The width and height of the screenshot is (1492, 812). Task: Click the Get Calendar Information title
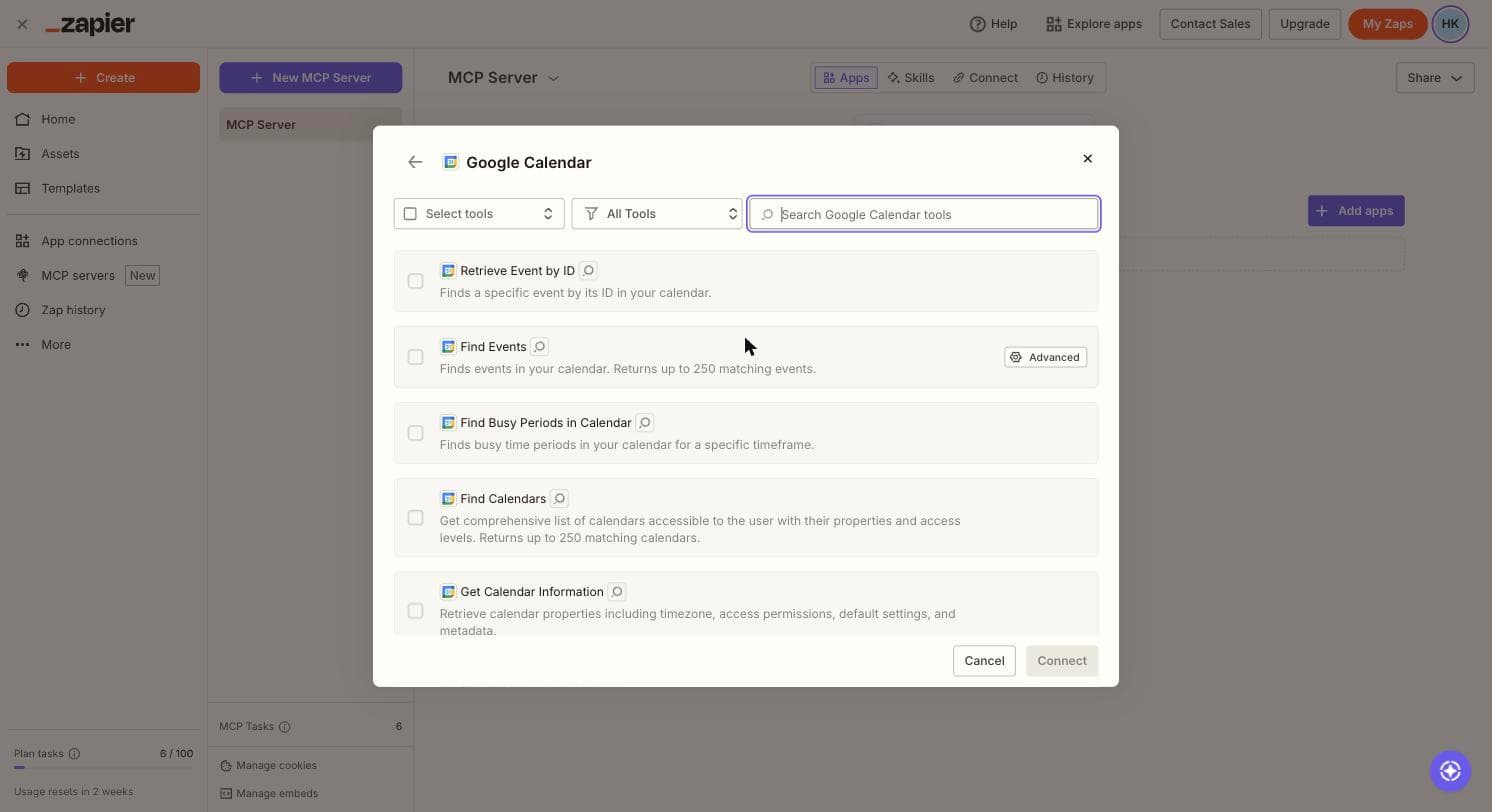tap(532, 592)
